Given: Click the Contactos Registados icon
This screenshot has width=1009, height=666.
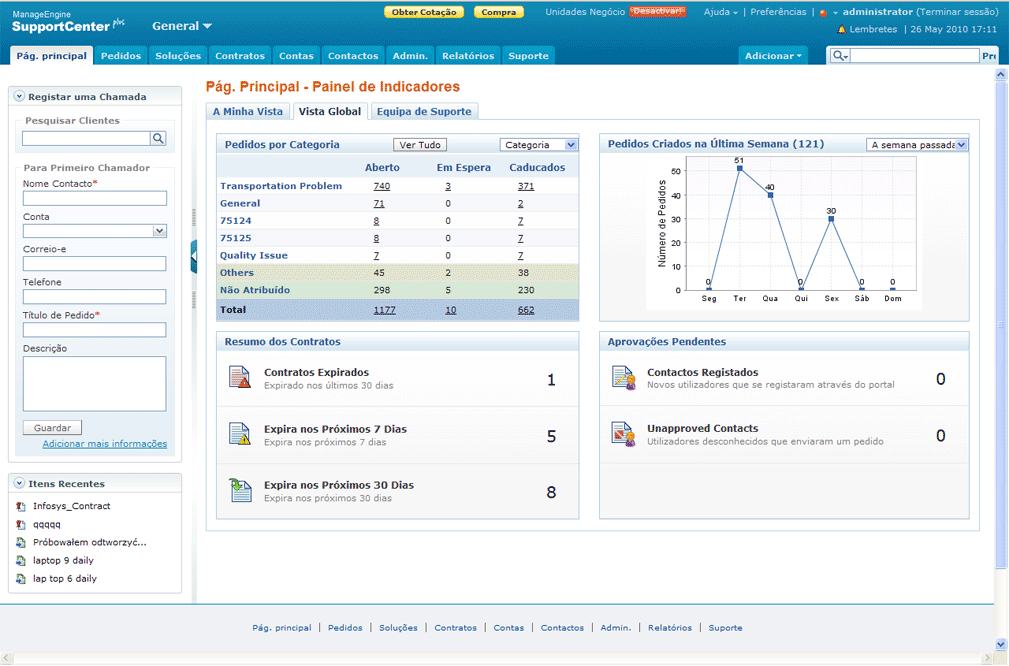Looking at the screenshot, I should click(x=624, y=378).
